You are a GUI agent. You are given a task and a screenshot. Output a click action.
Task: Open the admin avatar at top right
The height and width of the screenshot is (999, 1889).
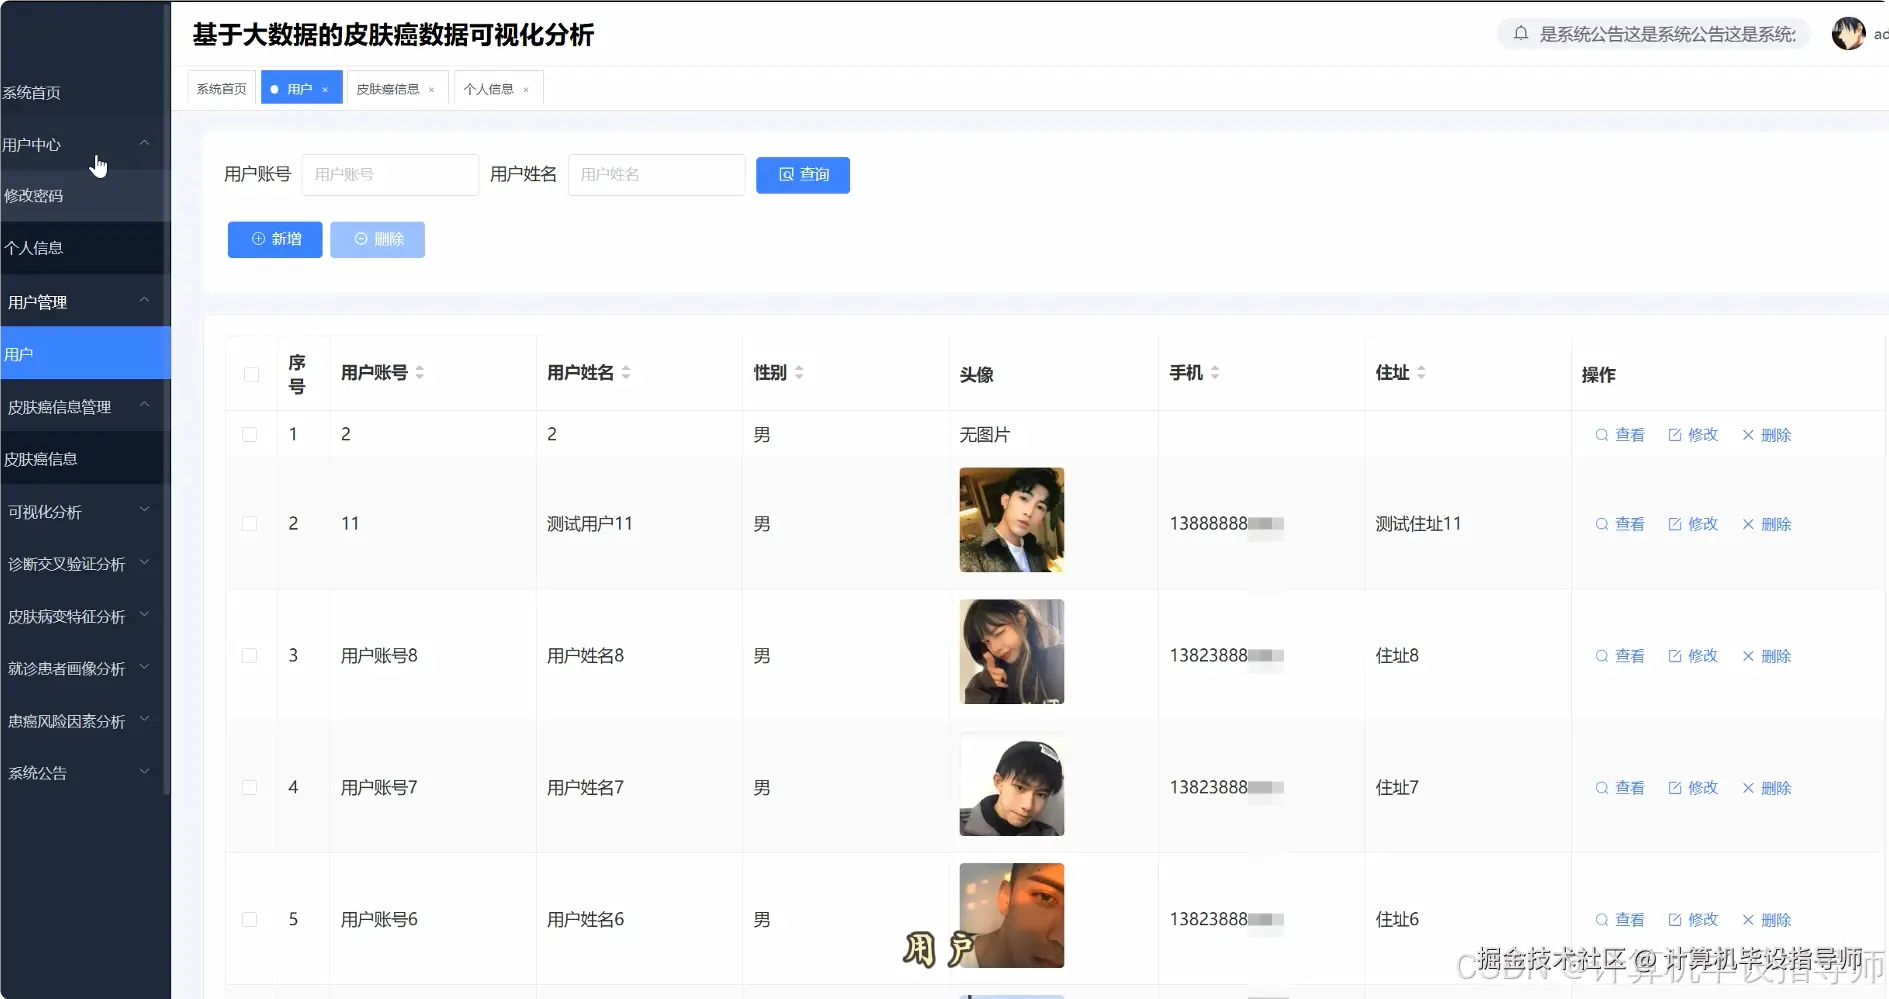tap(1848, 33)
